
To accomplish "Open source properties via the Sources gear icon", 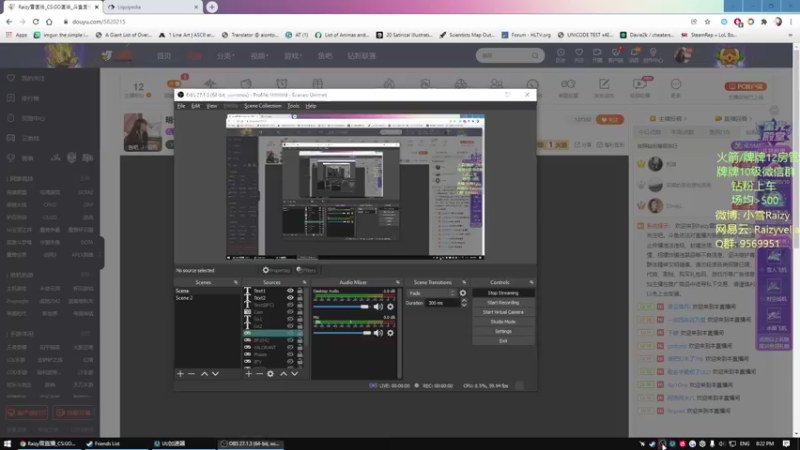I will (270, 374).
